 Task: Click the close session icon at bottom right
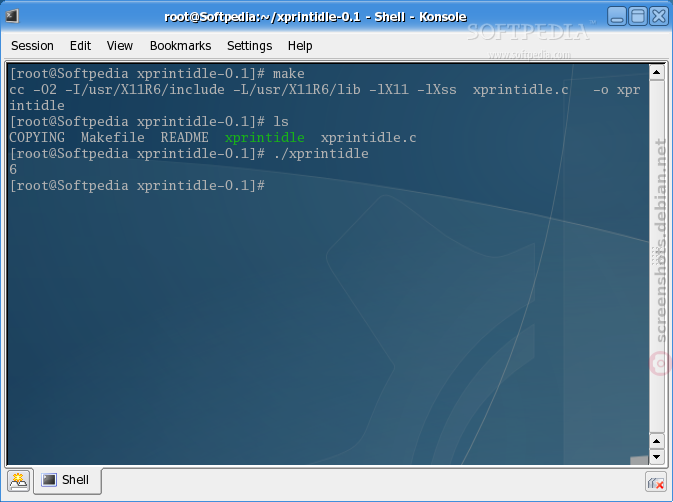[655, 483]
